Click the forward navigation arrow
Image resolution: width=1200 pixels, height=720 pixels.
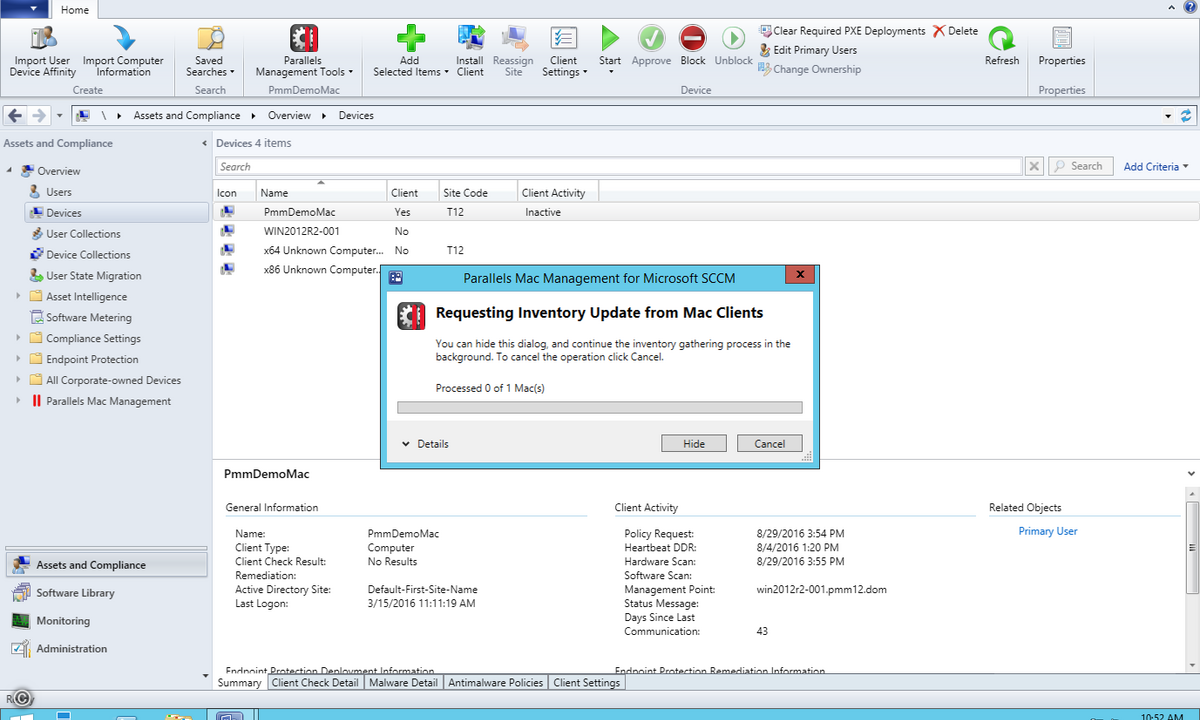[39, 115]
